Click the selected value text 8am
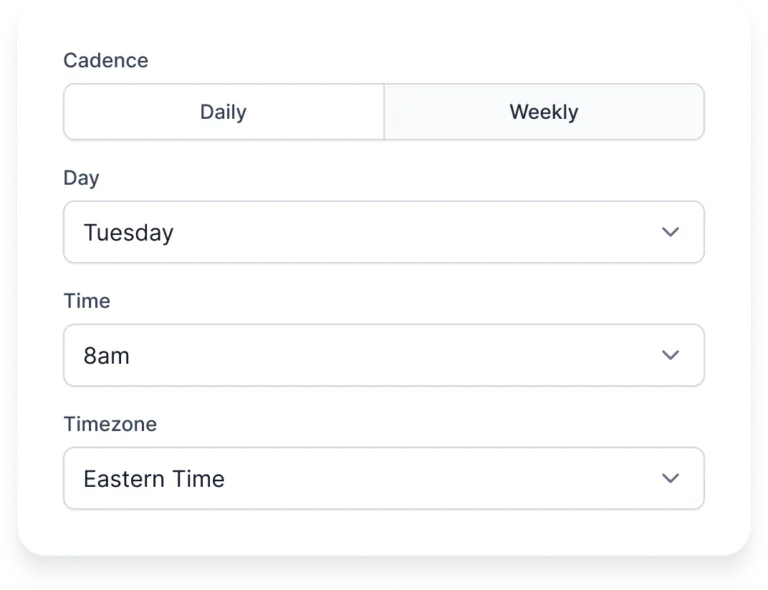Viewport: 768px width, 590px height. pos(106,356)
